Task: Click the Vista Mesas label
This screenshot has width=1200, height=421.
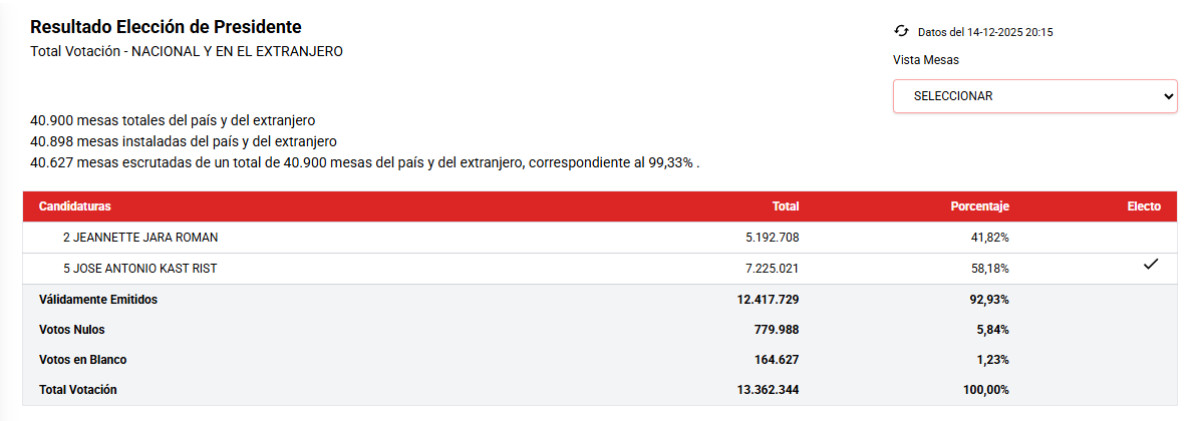Action: click(x=926, y=60)
